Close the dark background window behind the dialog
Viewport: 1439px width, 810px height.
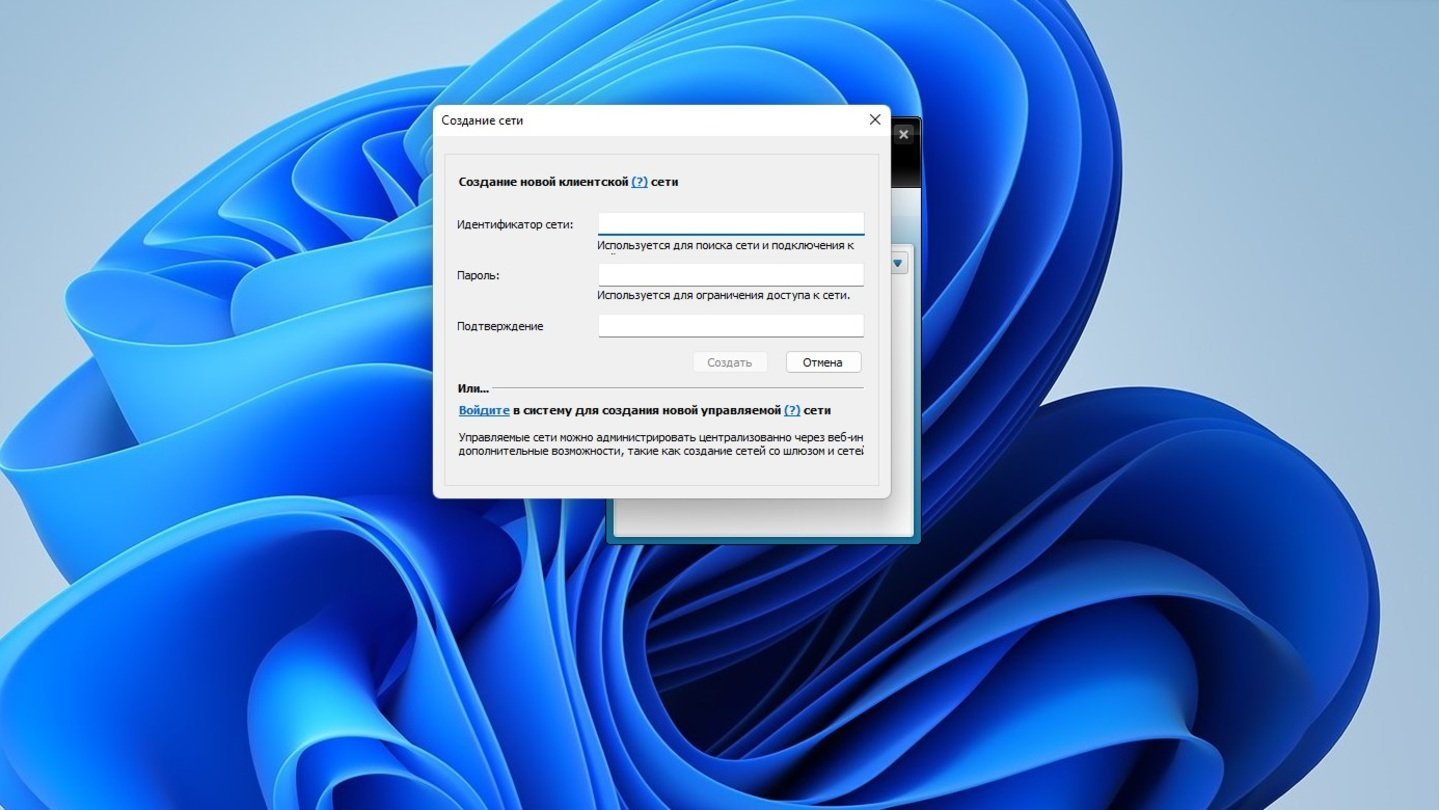(x=904, y=134)
